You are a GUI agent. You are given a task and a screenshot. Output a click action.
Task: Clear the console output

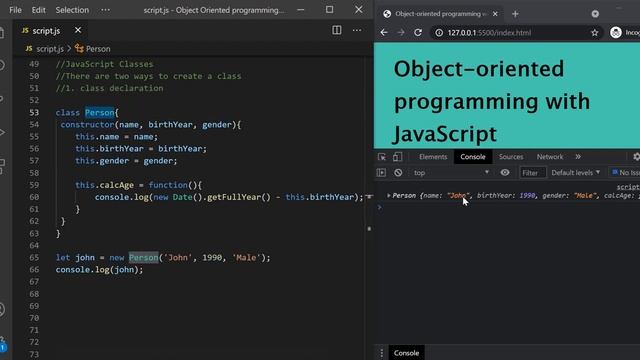point(398,173)
